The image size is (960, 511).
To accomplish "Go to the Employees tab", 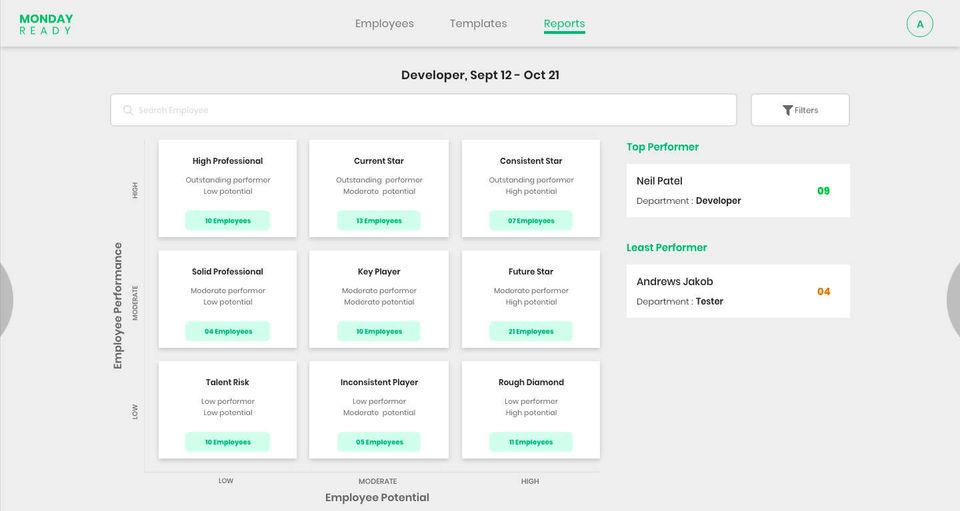I will pos(384,23).
